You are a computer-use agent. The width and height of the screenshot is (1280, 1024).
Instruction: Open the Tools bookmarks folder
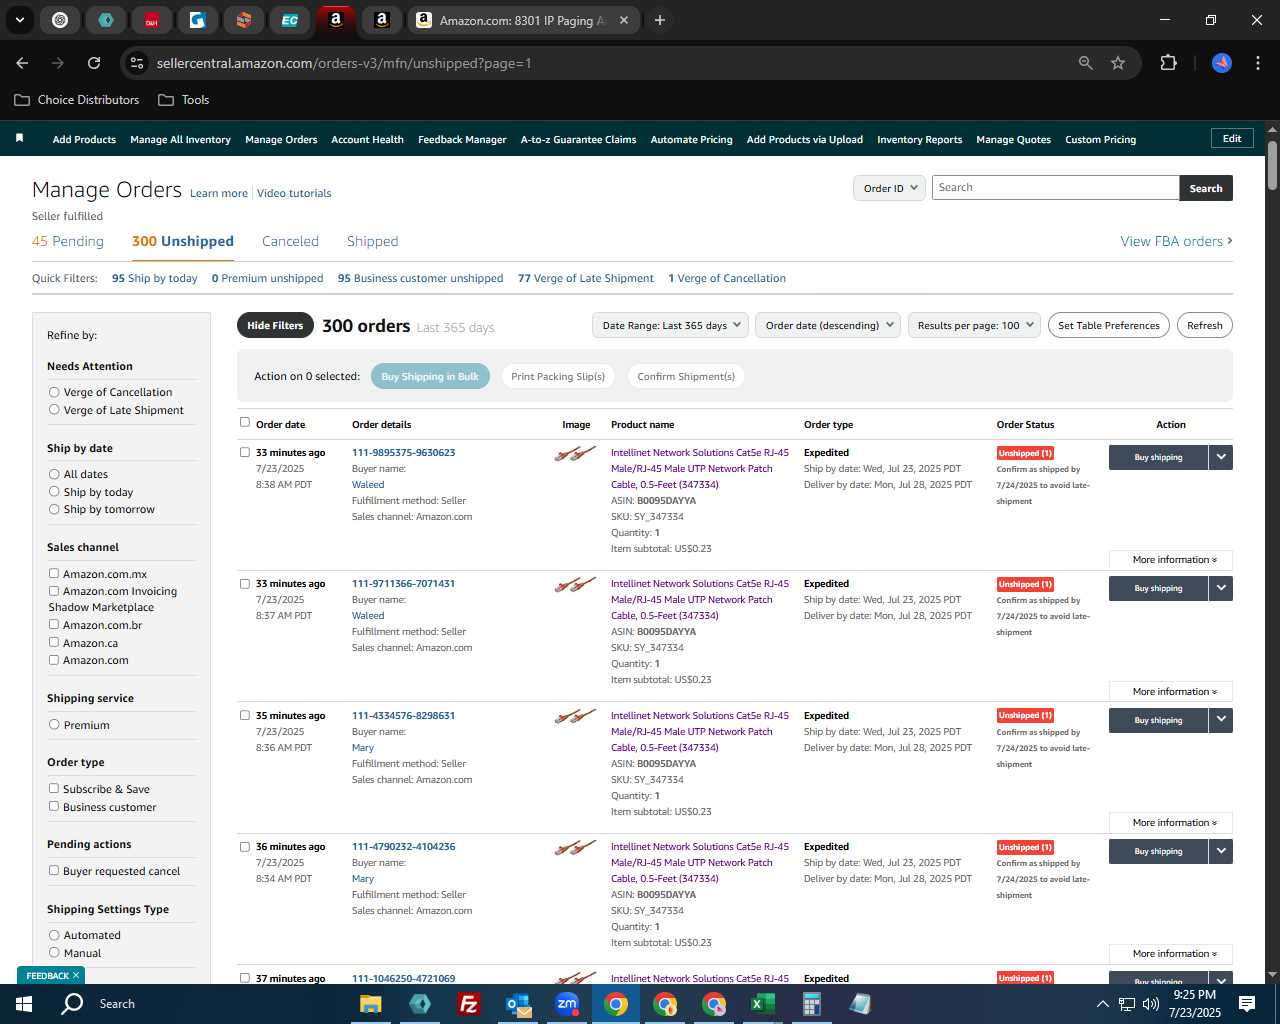[184, 100]
